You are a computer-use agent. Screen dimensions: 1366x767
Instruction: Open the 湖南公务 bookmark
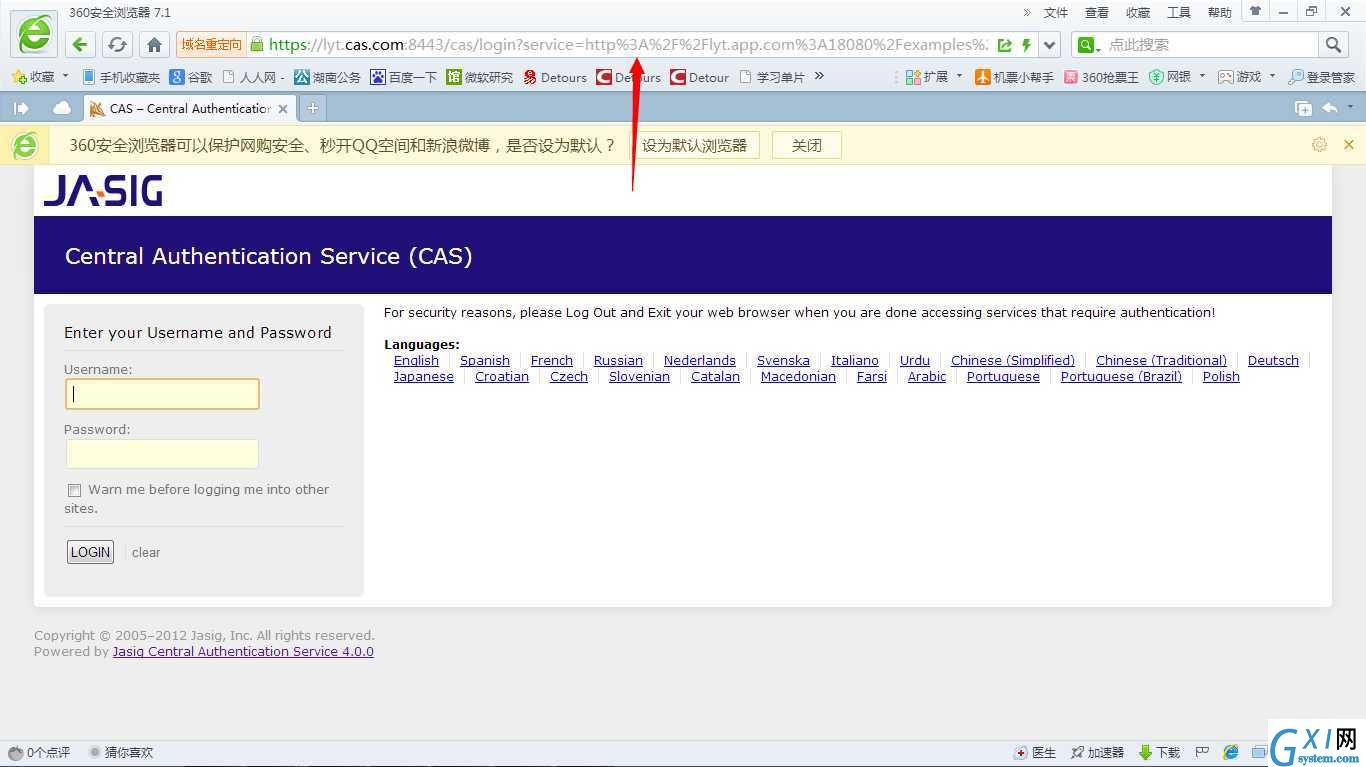pos(327,77)
